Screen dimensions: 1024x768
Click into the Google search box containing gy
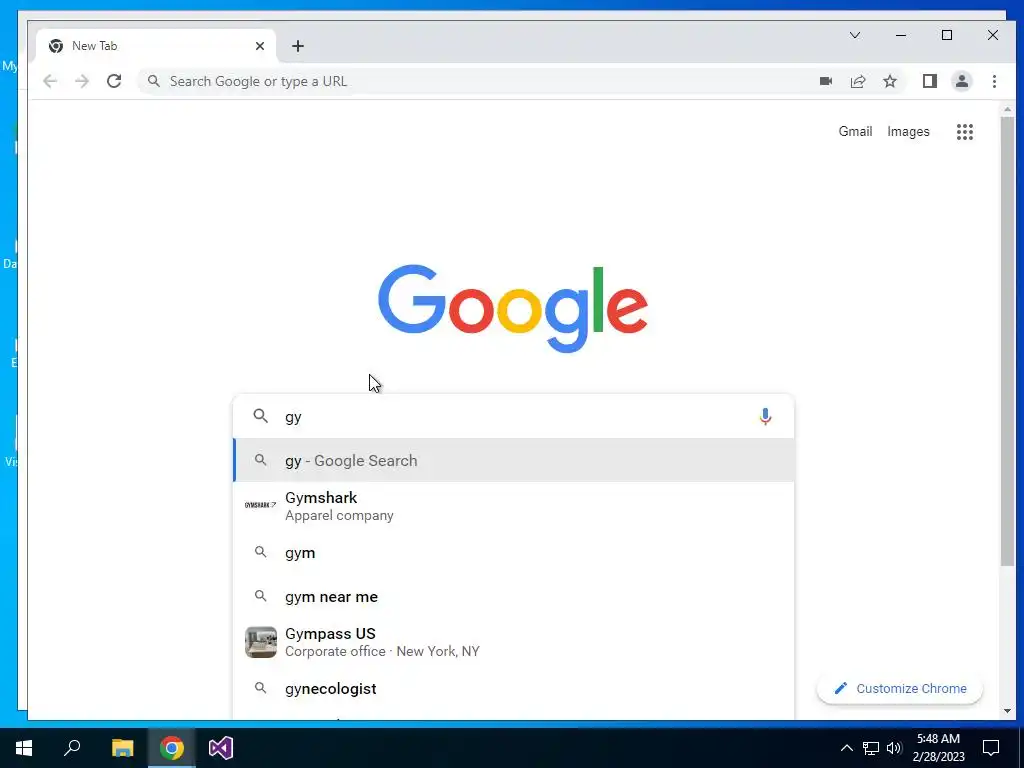point(513,416)
